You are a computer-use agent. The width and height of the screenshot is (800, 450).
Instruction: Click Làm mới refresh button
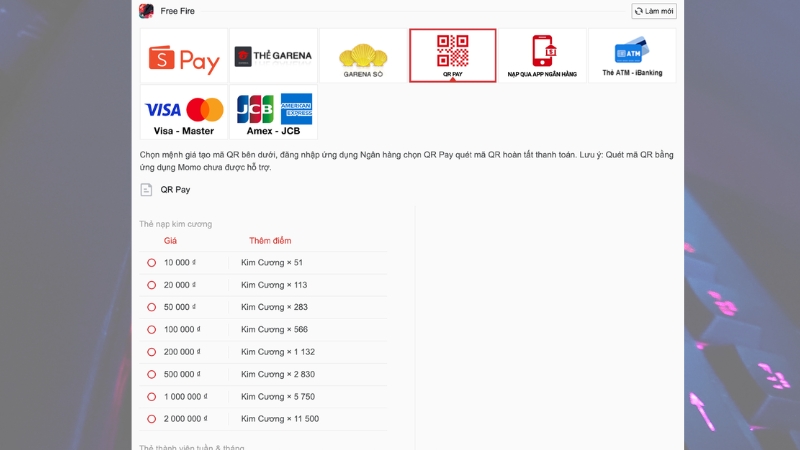coord(654,11)
